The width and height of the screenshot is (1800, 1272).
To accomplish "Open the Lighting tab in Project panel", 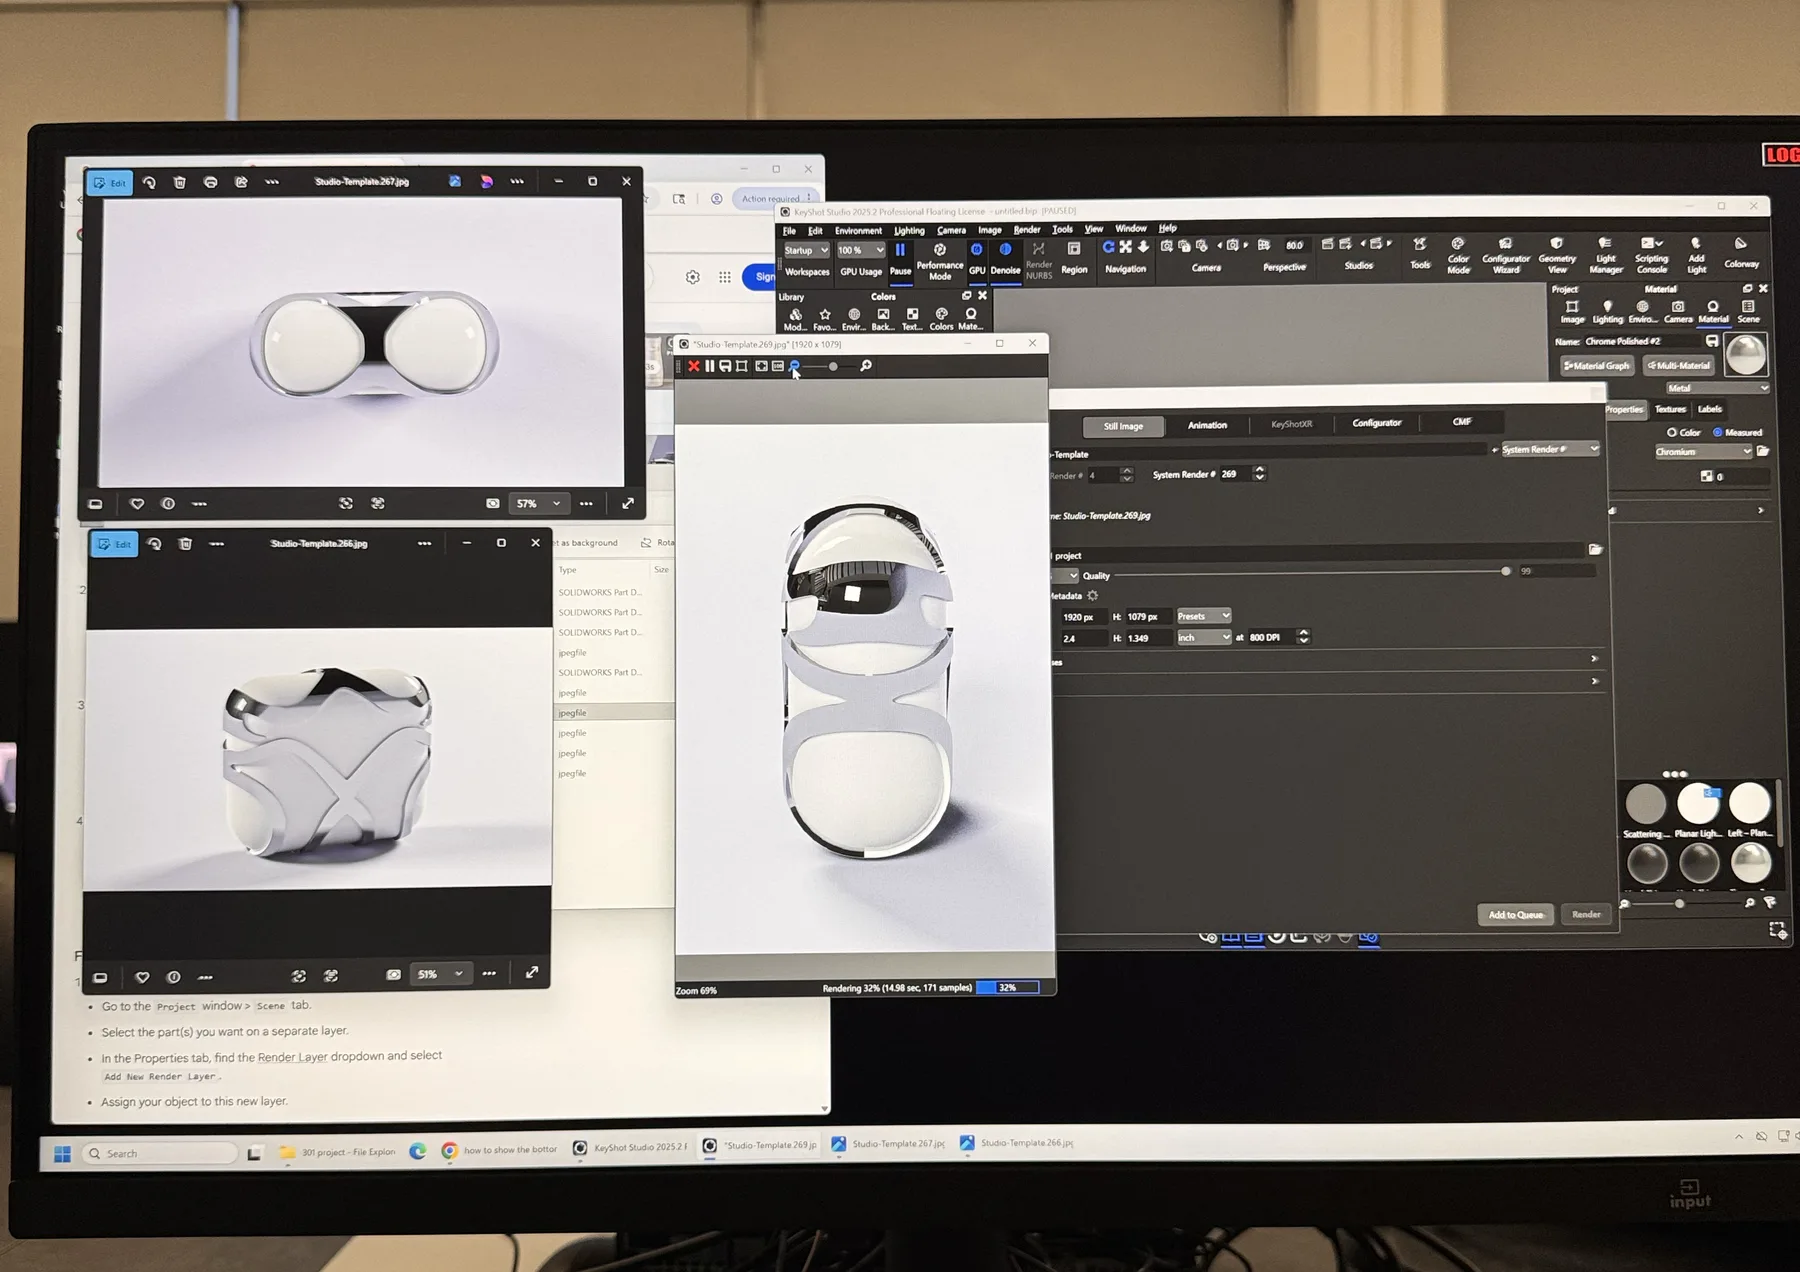I will pyautogui.click(x=1607, y=312).
